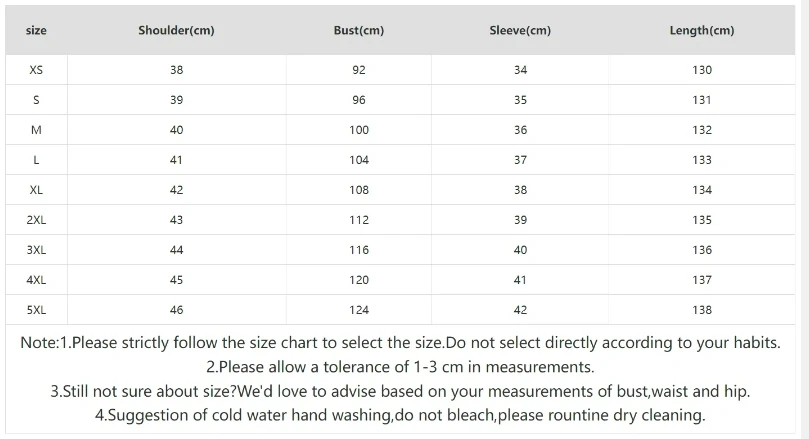Select the 3XL size row label
The width and height of the screenshot is (809, 439).
[x=36, y=250]
